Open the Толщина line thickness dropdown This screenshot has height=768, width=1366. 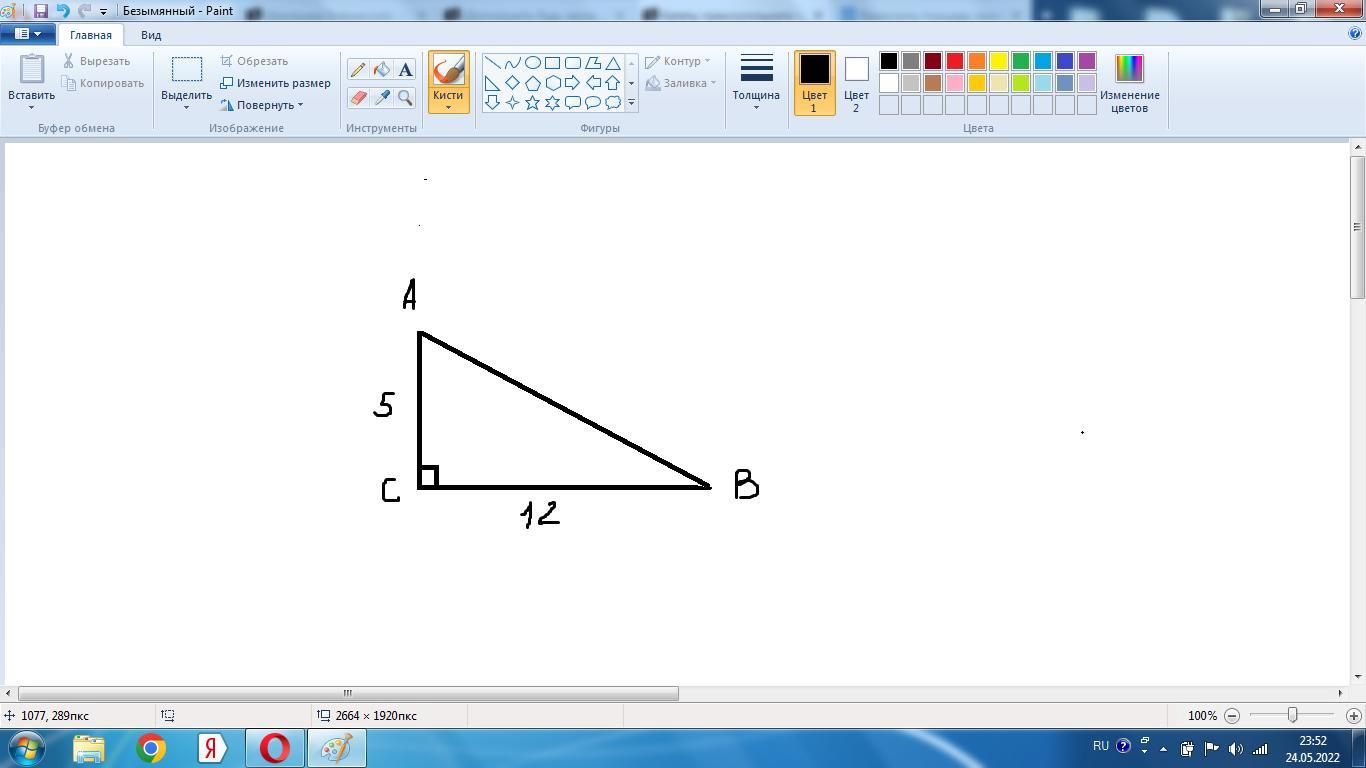click(756, 83)
